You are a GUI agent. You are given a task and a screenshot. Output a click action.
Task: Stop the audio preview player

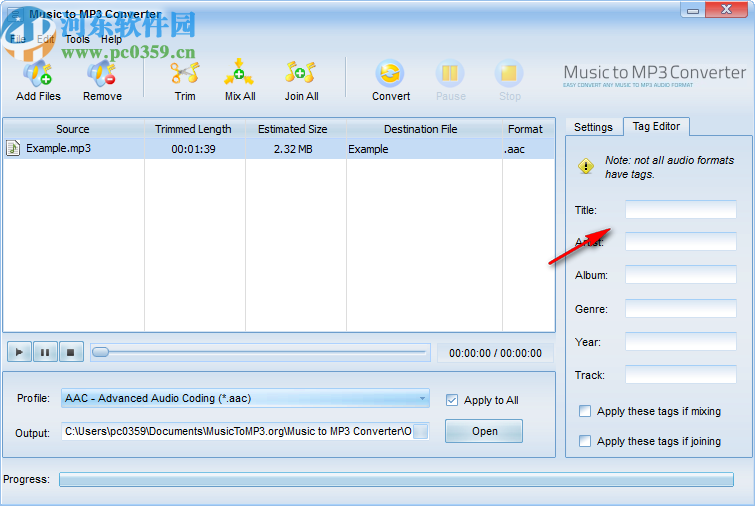pos(71,352)
